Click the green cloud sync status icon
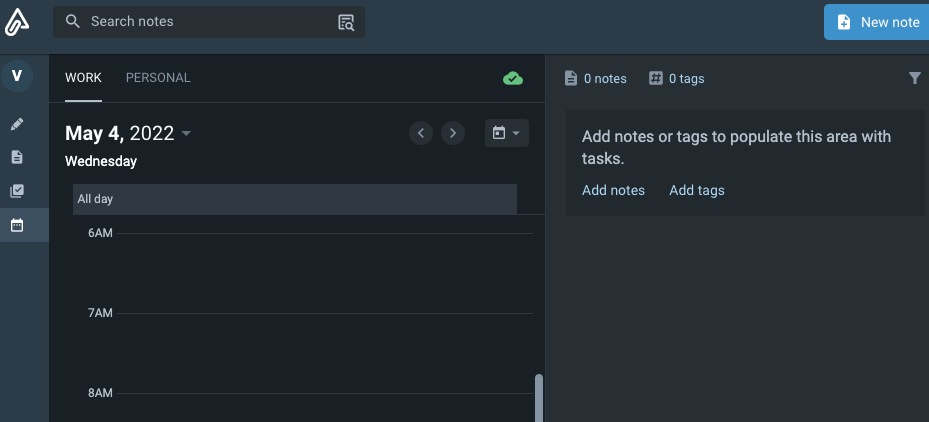The image size is (929, 422). pyautogui.click(x=513, y=78)
